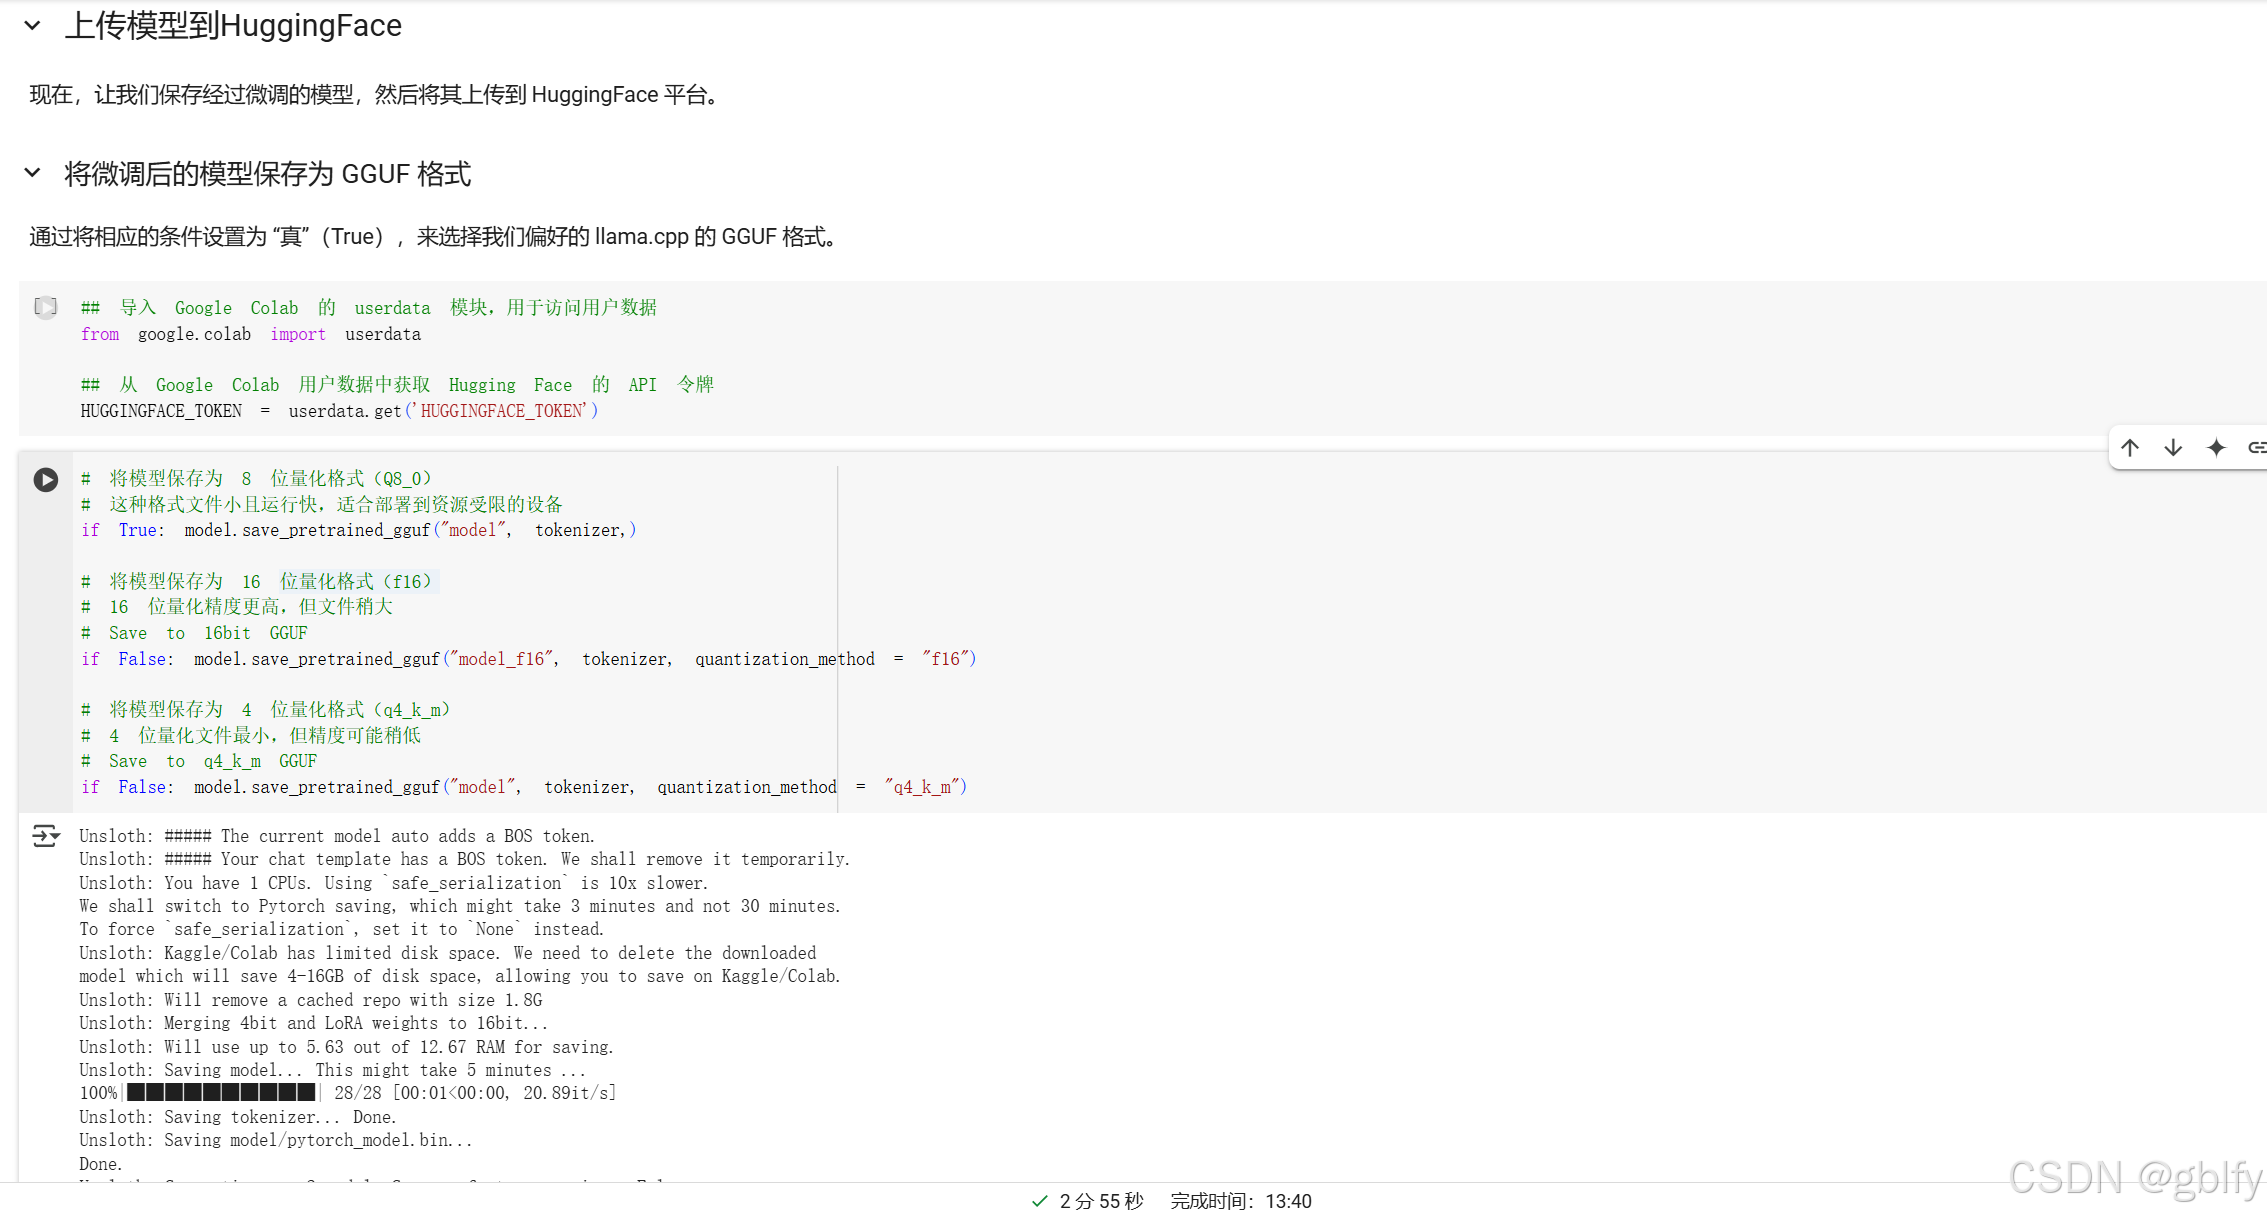Click the 完成时间 13:40 status text

pos(1240,1201)
